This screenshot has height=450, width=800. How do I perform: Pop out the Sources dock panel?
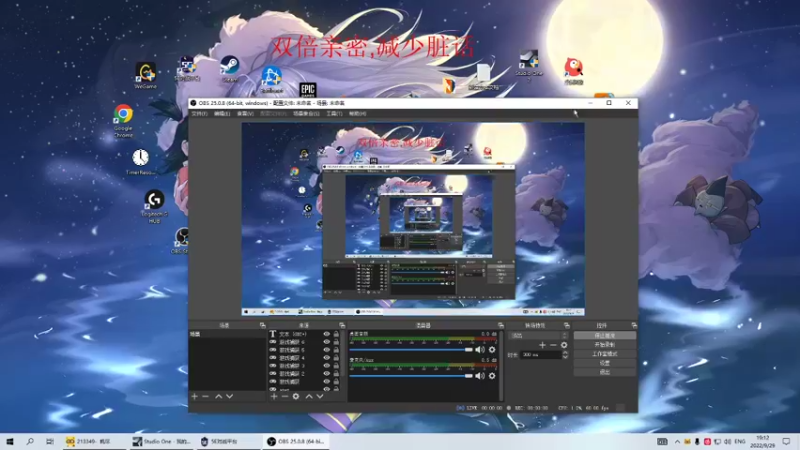click(x=342, y=325)
